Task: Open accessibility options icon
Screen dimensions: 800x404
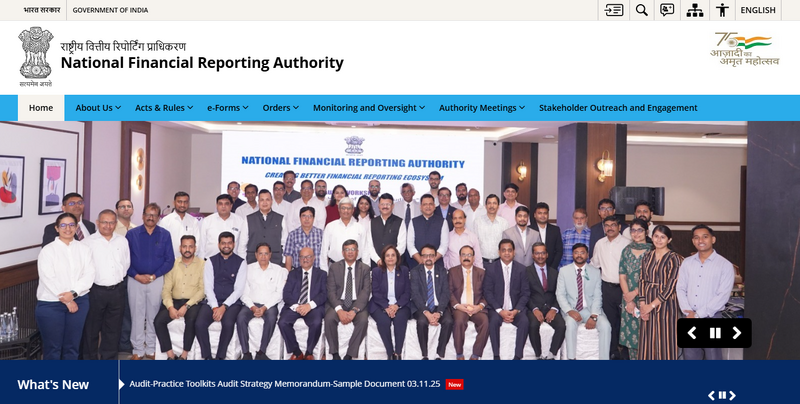Action: [x=722, y=10]
